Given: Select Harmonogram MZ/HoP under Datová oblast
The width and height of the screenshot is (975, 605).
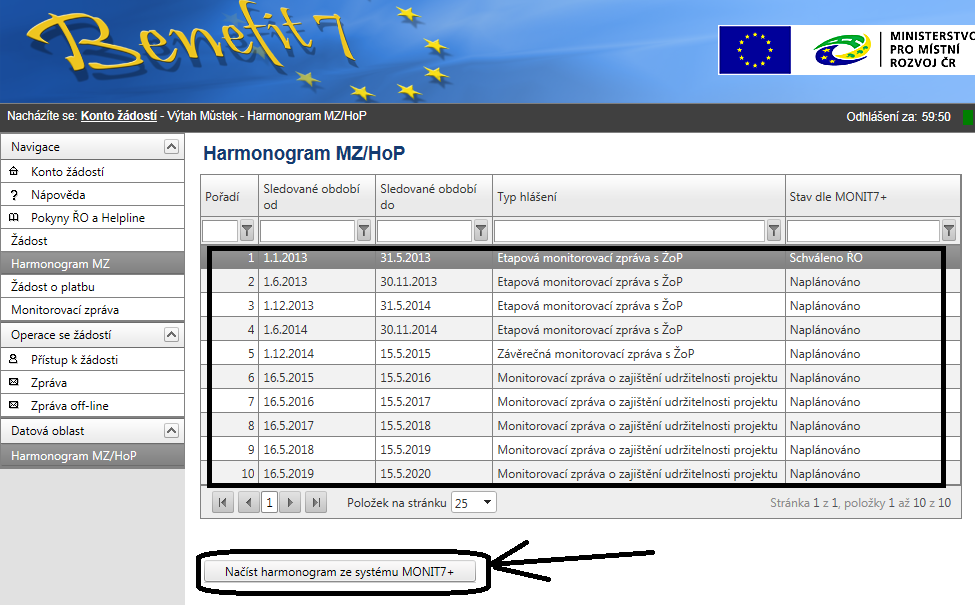Looking at the screenshot, I should coord(92,456).
